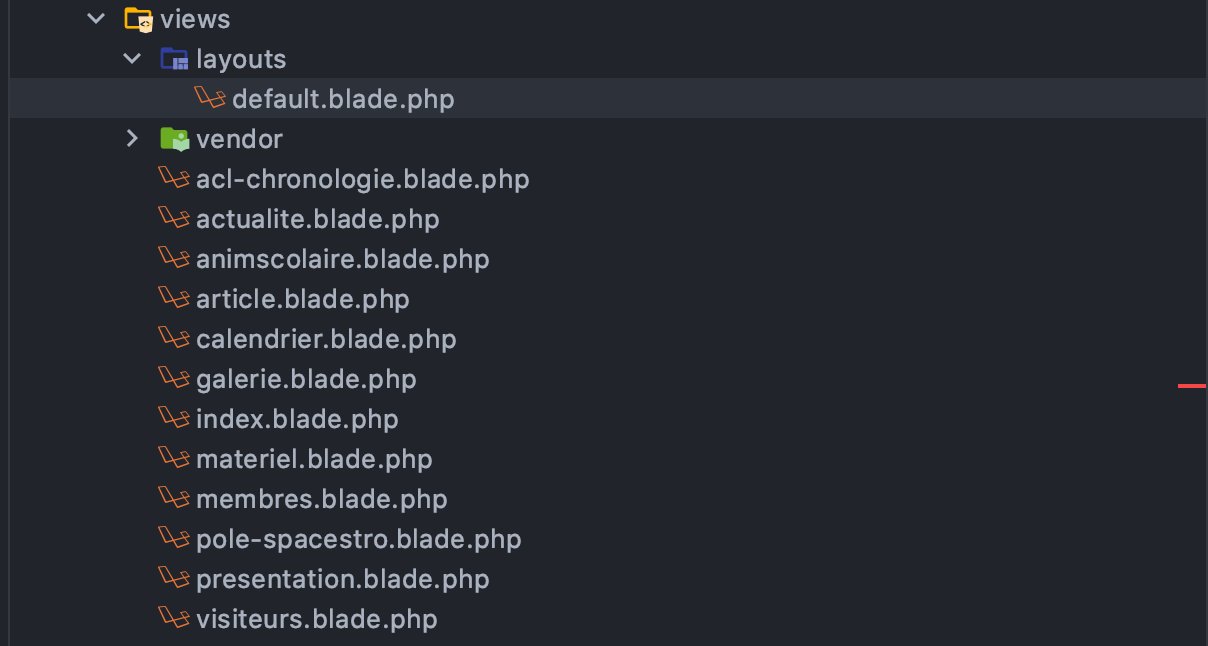Click the Laravel icon beside visiteurs.blade.php
Viewport: 1208px width, 646px height.
click(174, 619)
